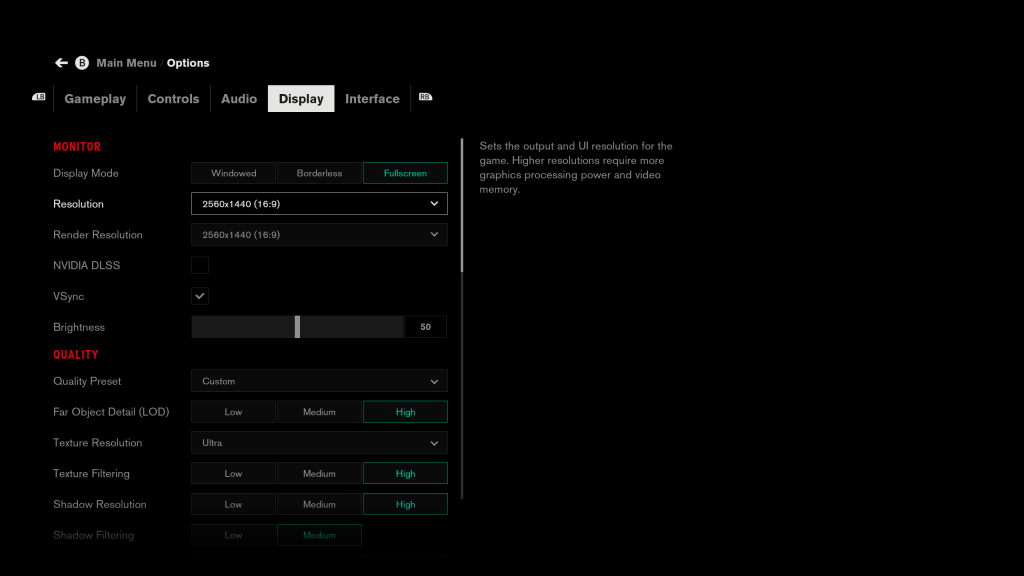Click the B controller button icon

[82, 63]
